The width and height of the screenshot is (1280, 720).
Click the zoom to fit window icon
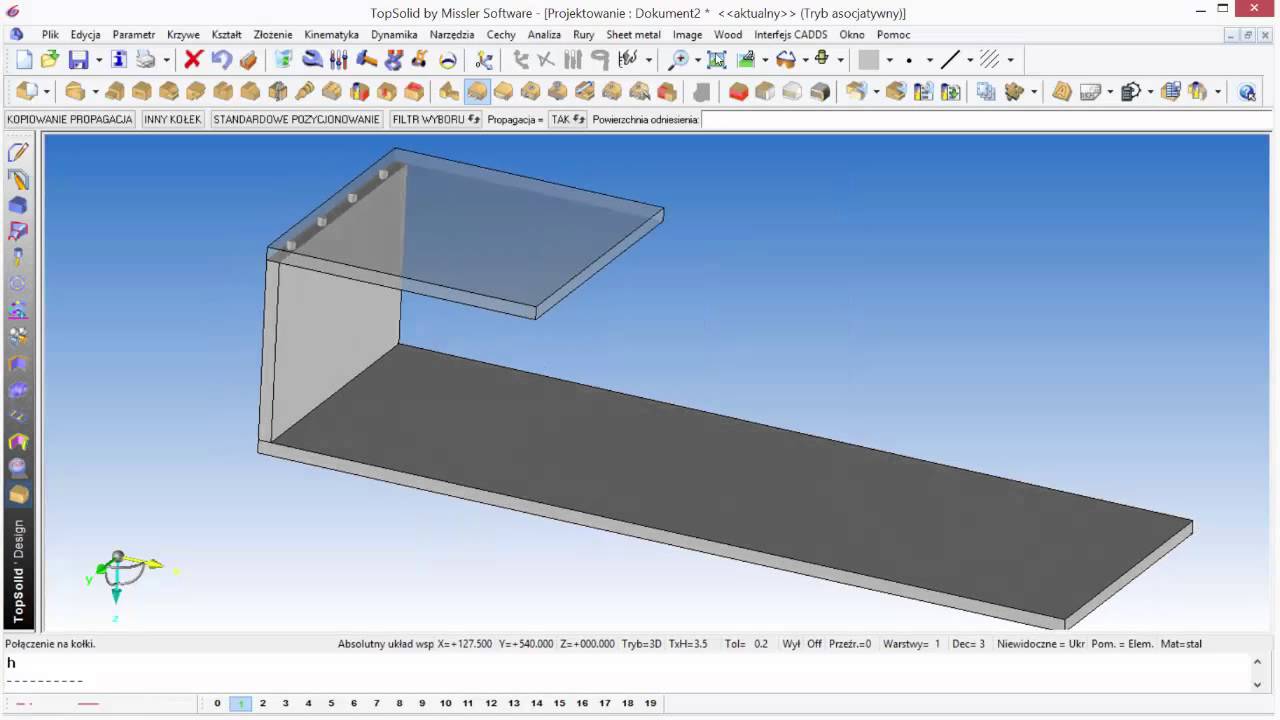click(x=717, y=60)
